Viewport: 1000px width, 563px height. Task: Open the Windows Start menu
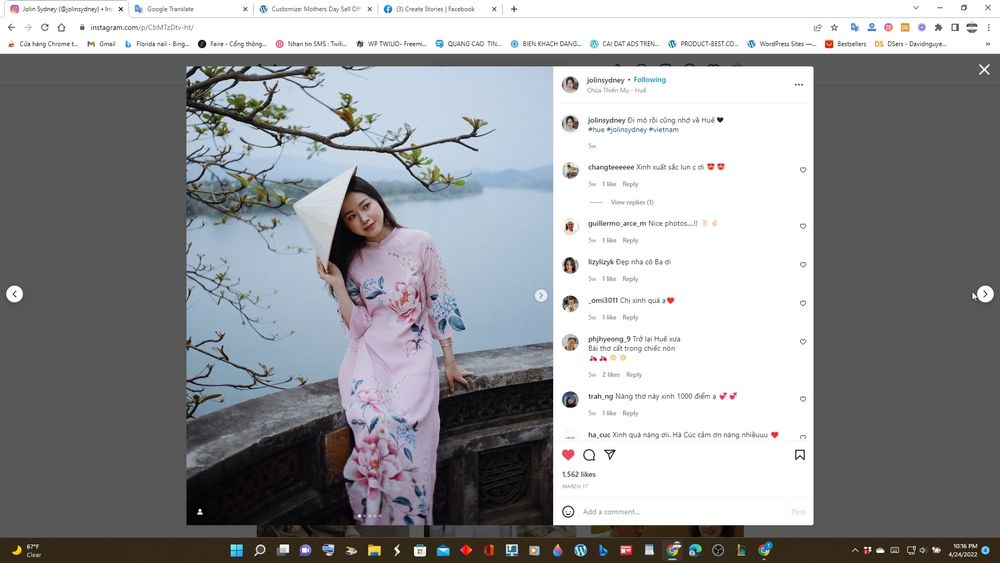[237, 550]
